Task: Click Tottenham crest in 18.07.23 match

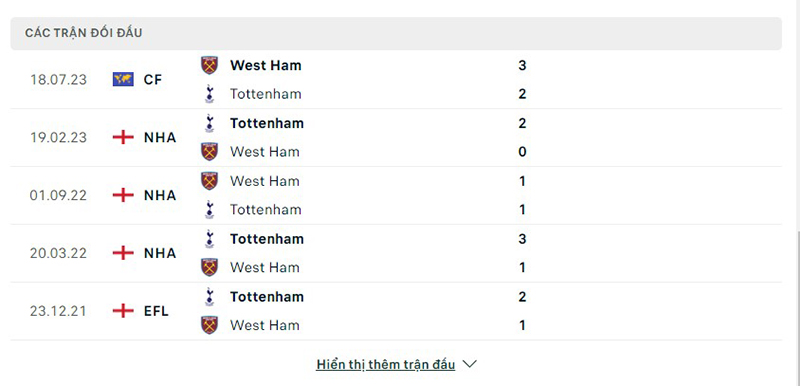Action: point(209,94)
